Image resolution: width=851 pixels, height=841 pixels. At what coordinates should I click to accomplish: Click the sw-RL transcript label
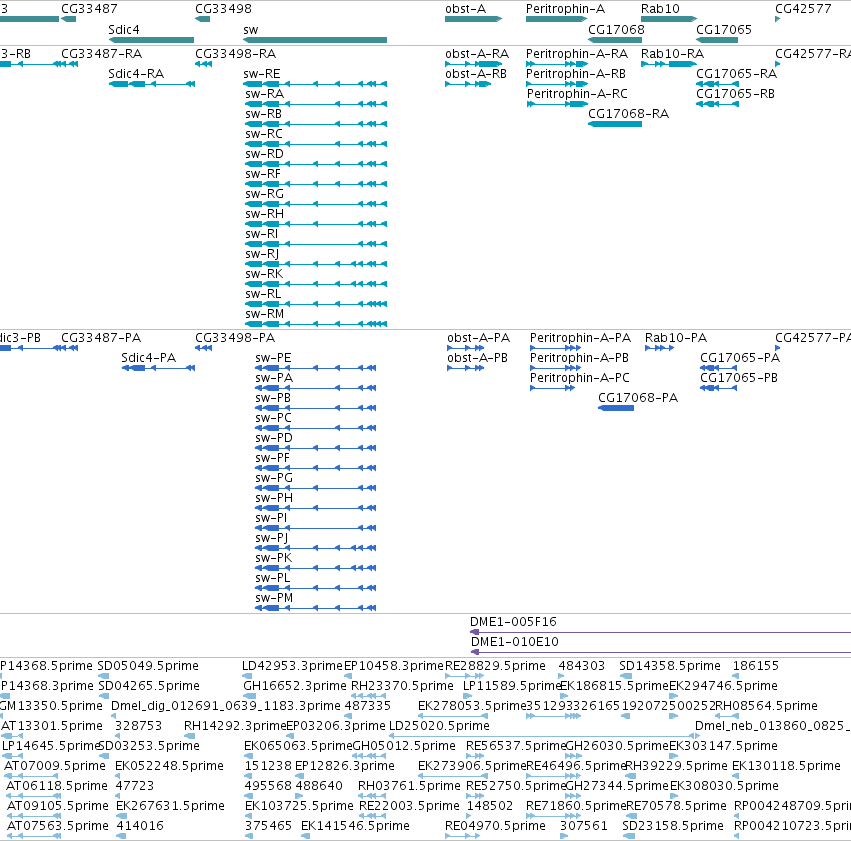click(x=263, y=295)
